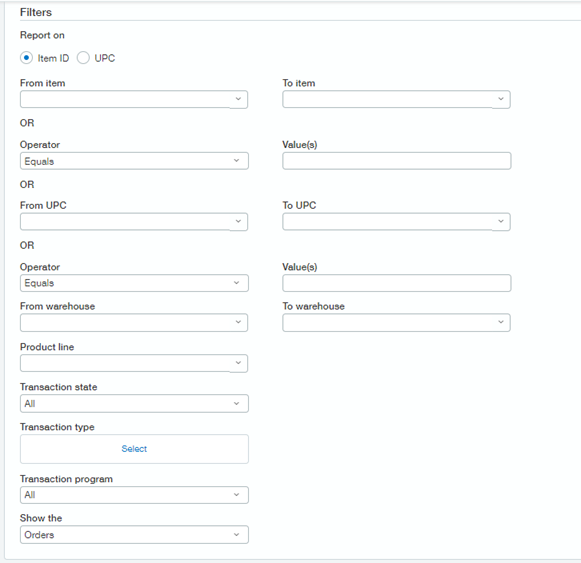Open the From warehouse dropdown
The height and width of the screenshot is (563, 581).
[134, 322]
